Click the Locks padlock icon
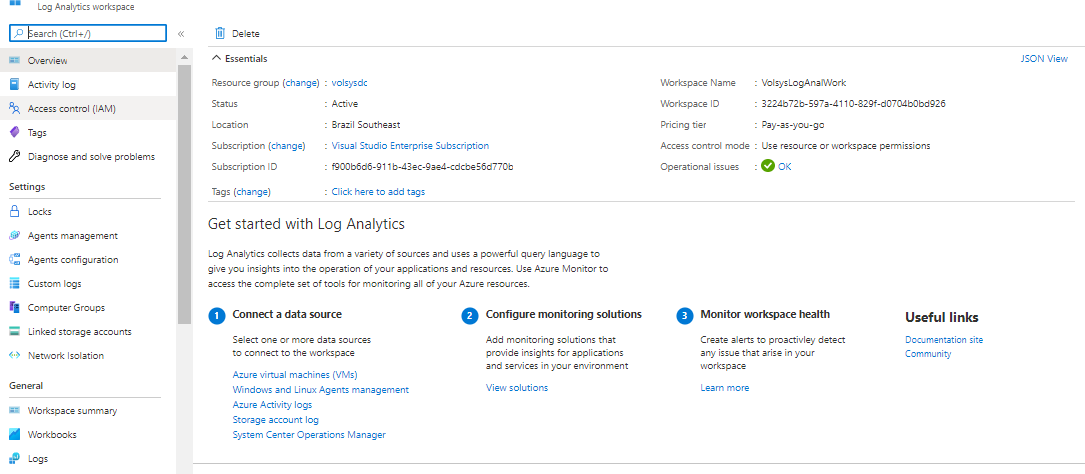Image resolution: width=1085 pixels, height=474 pixels. [x=14, y=212]
